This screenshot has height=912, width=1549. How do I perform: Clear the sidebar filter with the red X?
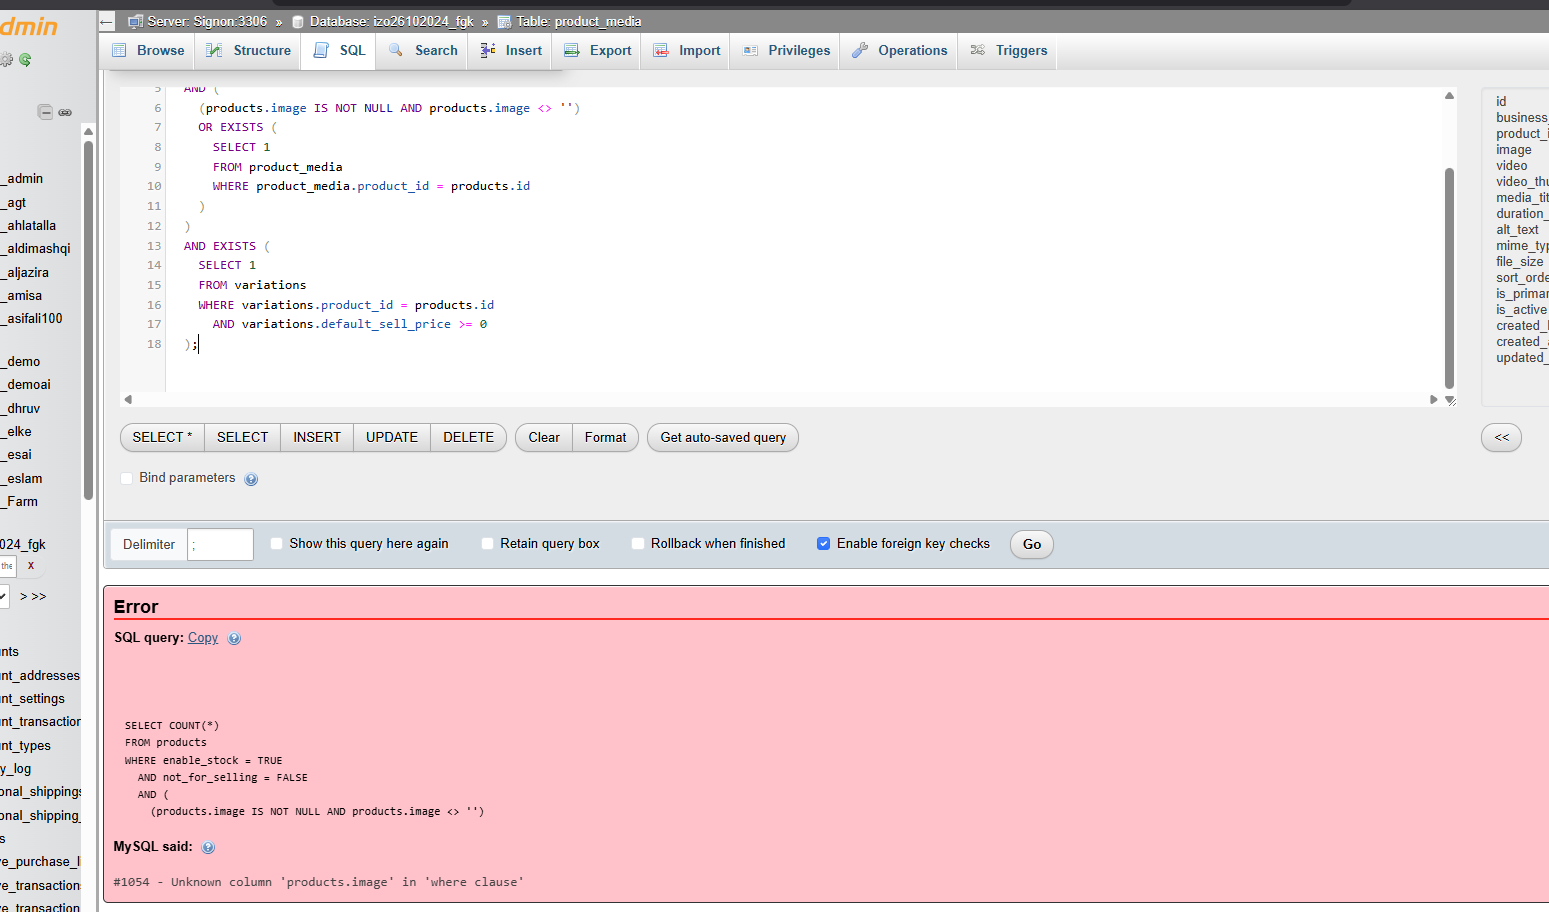tap(31, 566)
